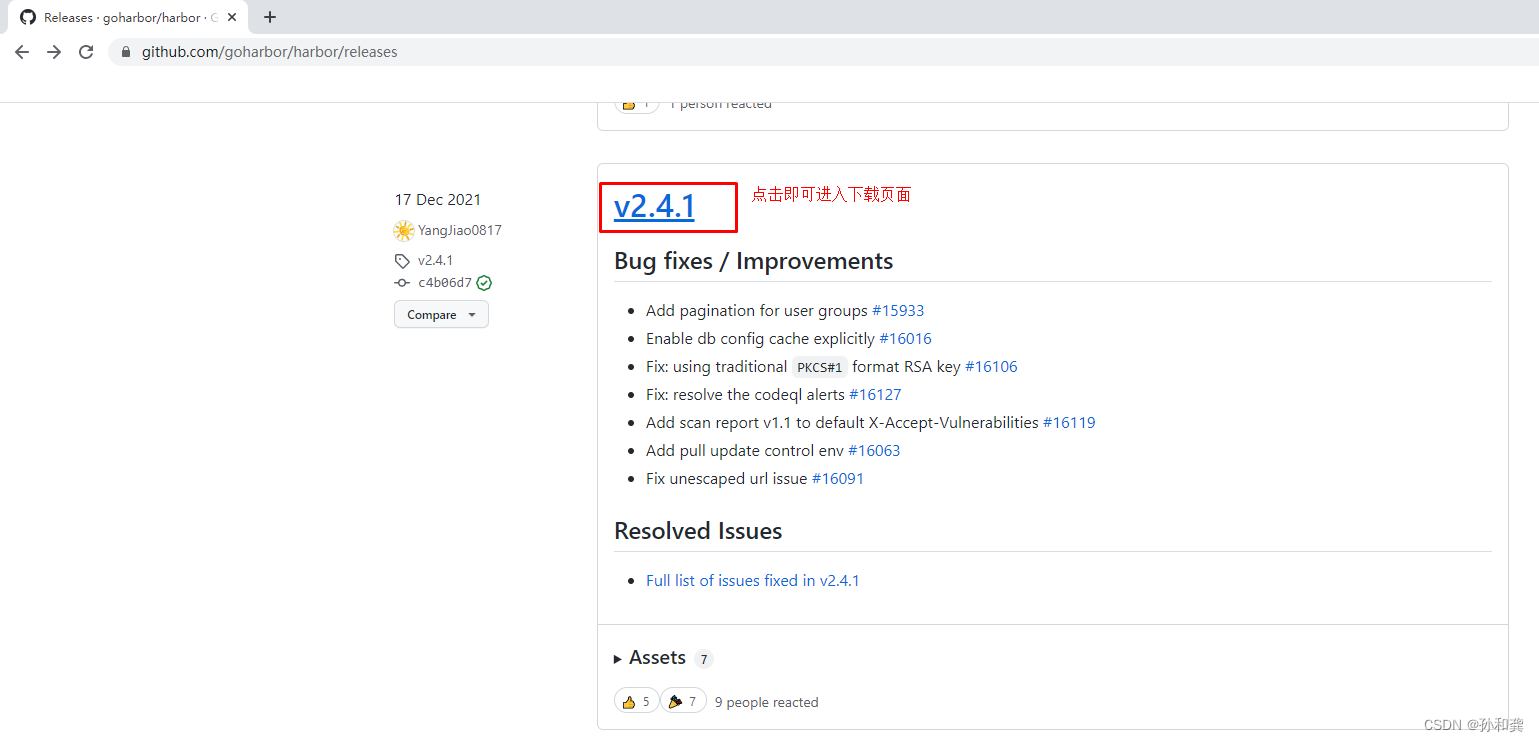Screen dimensions: 1539x742
Task: Open pull request #16106 link
Action: click(x=991, y=367)
